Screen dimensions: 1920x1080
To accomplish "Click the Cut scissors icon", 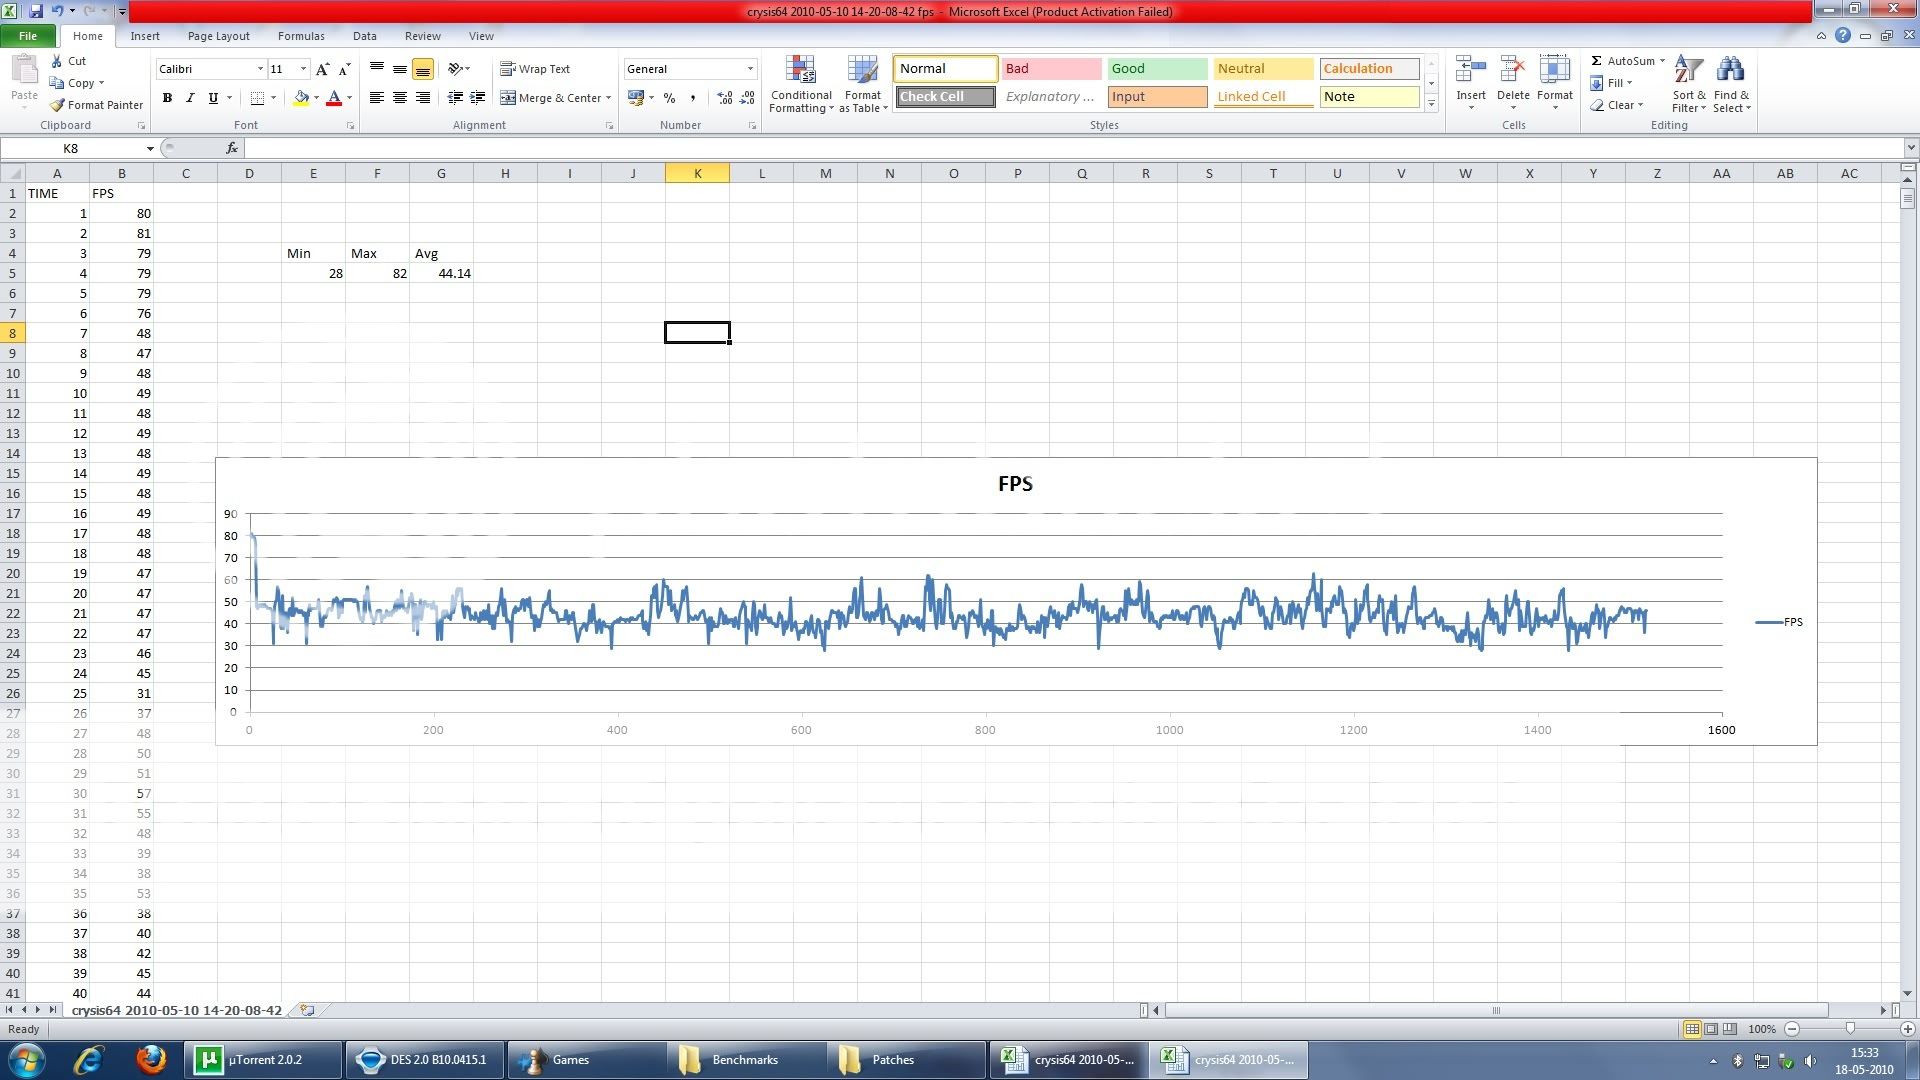I will pos(57,61).
